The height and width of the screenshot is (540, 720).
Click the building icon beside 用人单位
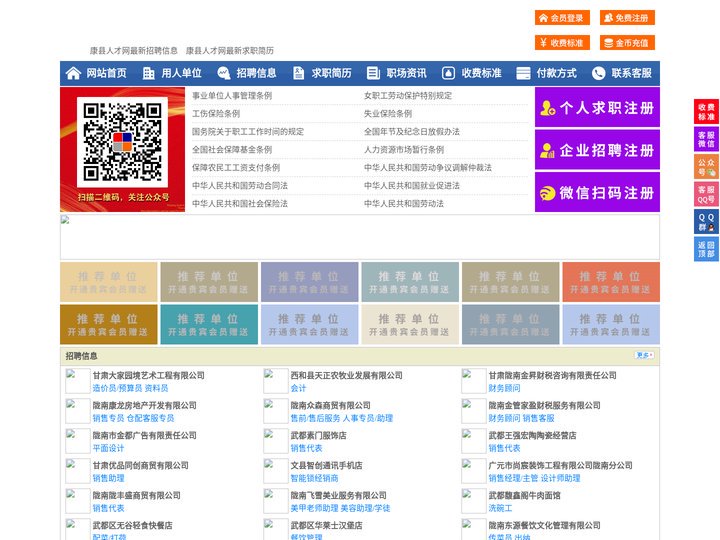[x=148, y=73]
